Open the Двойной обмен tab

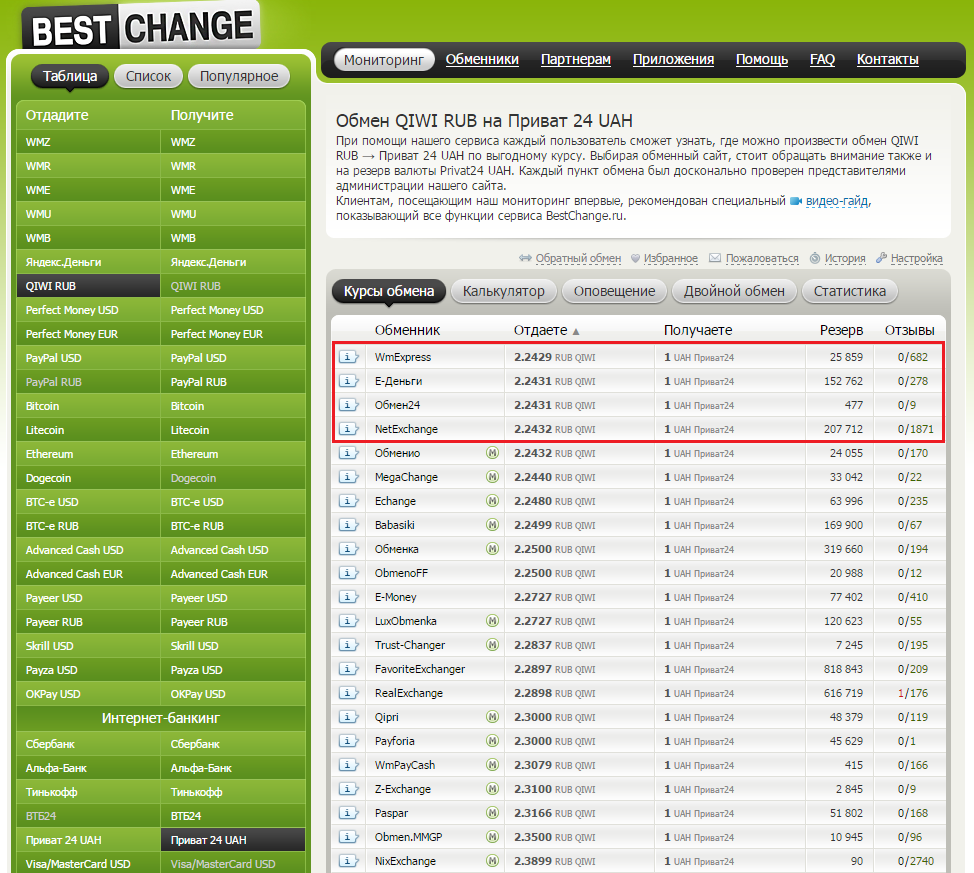pyautogui.click(x=734, y=291)
